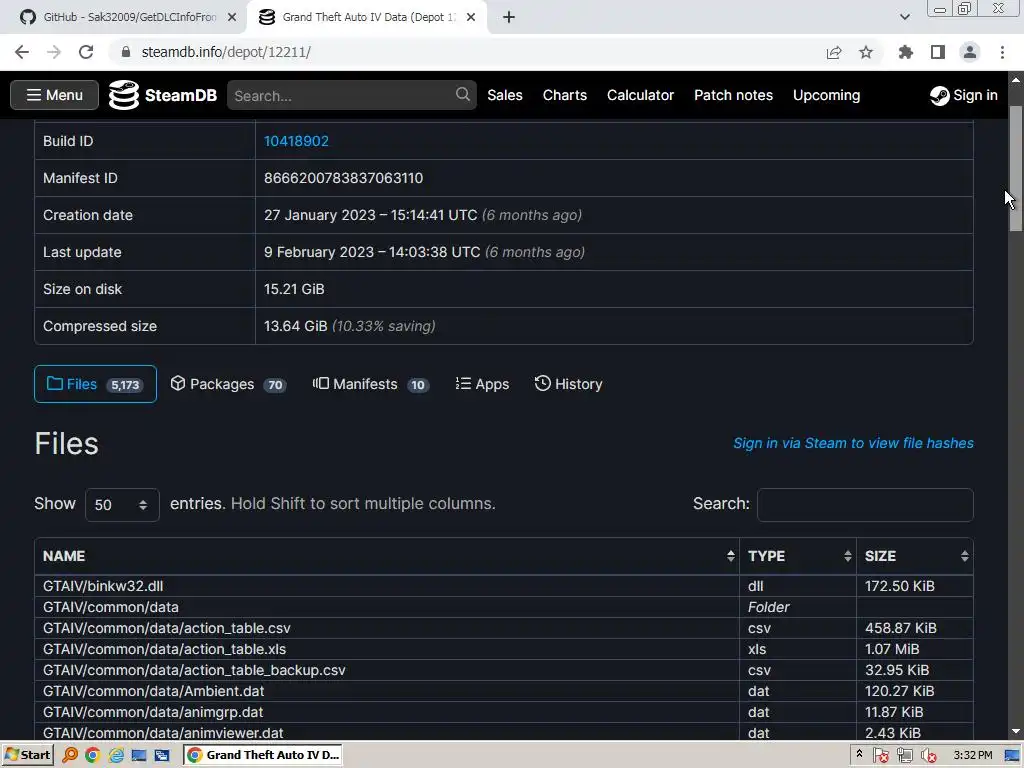Select GTAIV/common/data/action_table.csv file name
The image size is (1024, 768).
point(167,628)
